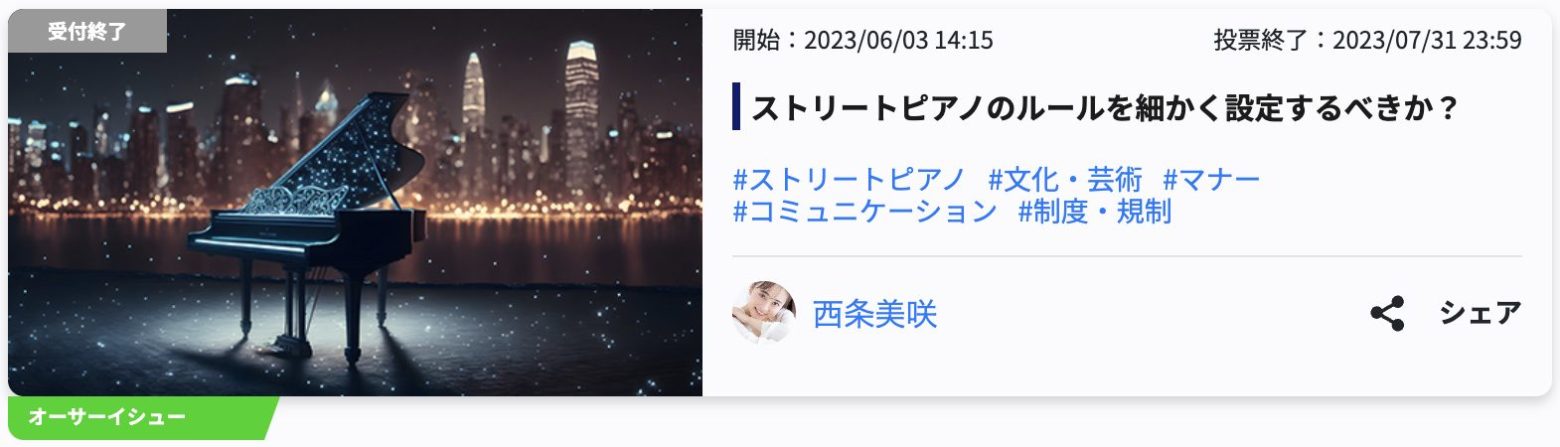The image size is (1560, 447).
Task: Click the 受付終了 status badge
Action: click(x=87, y=31)
